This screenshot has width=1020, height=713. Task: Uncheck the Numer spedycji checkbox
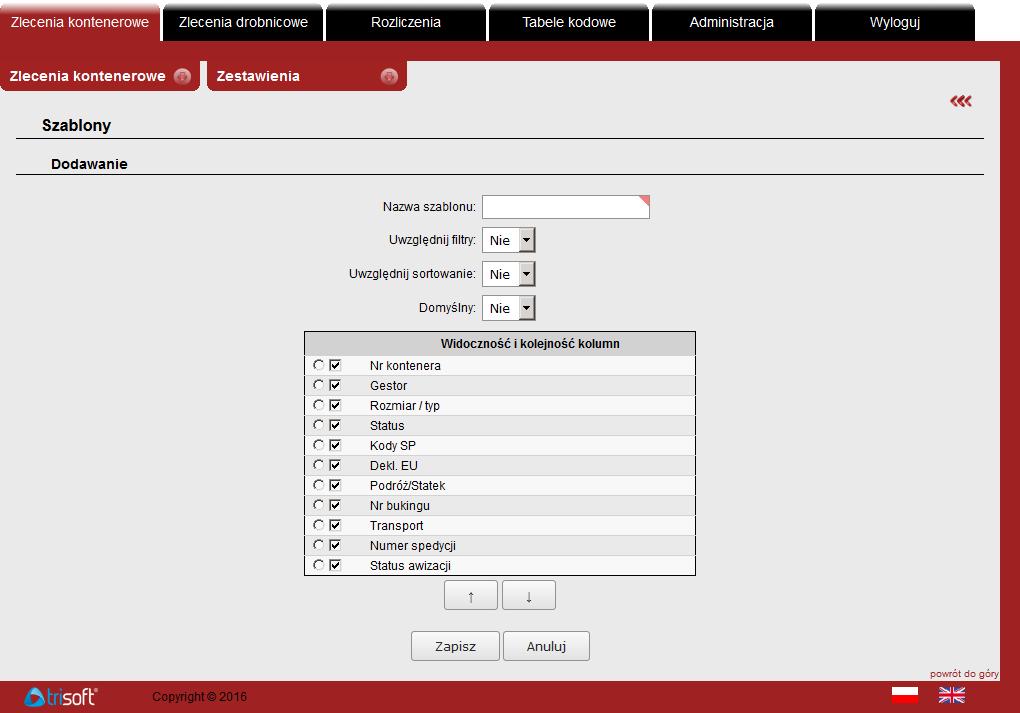pos(335,545)
